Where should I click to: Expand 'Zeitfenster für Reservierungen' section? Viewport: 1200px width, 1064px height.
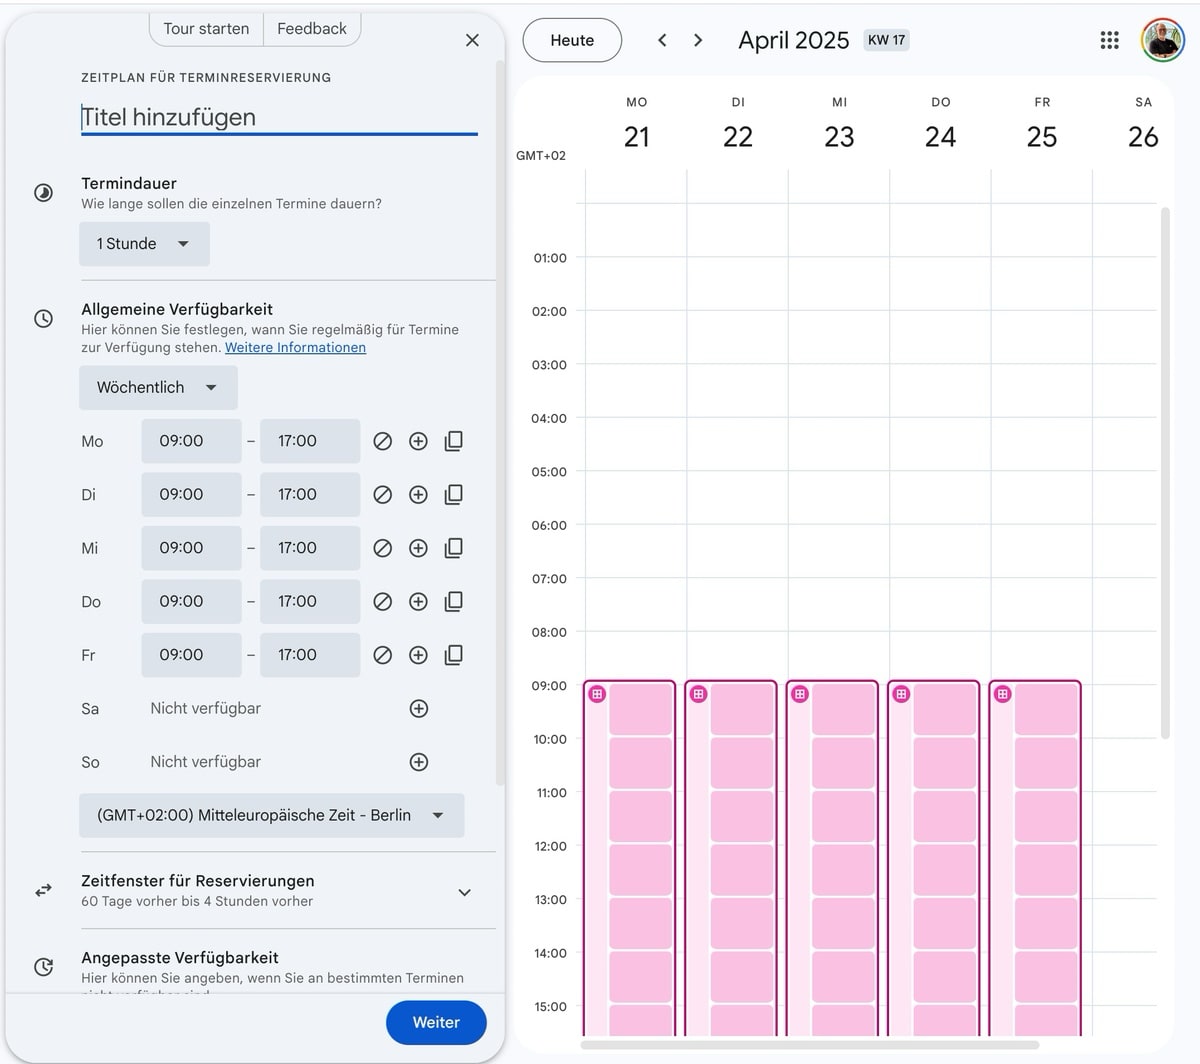pyautogui.click(x=464, y=892)
